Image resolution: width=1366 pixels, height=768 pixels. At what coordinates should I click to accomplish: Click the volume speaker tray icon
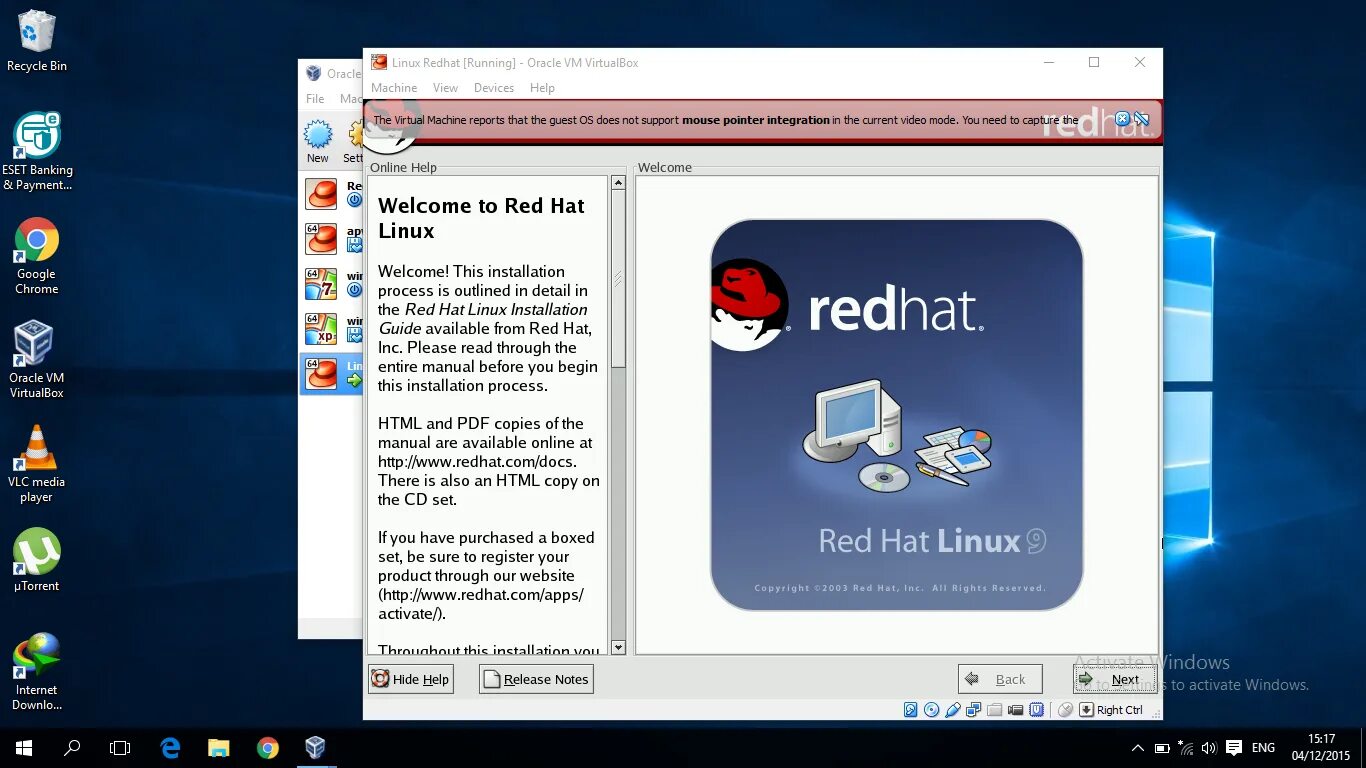coord(1209,748)
